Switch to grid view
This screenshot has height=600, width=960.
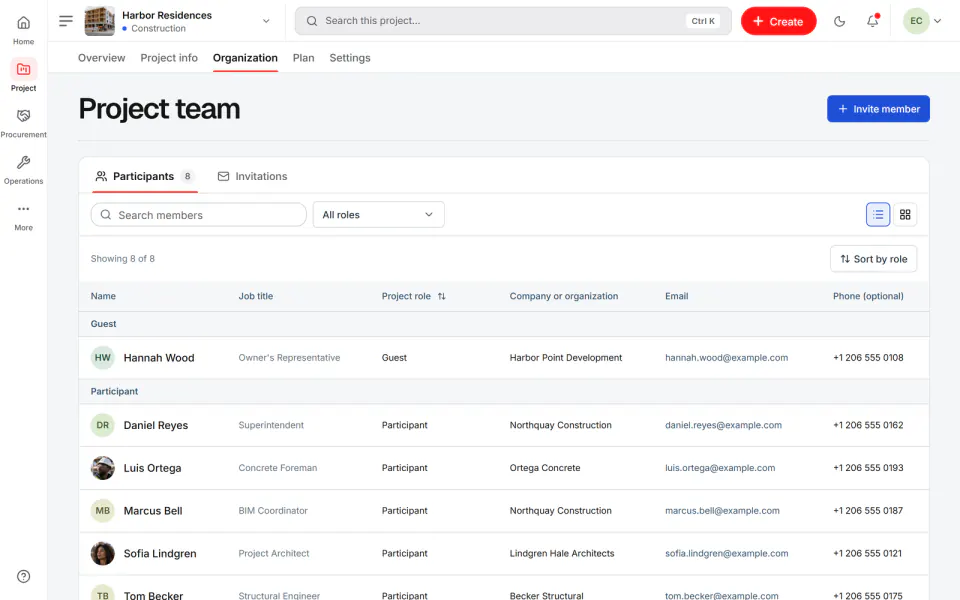click(x=905, y=215)
